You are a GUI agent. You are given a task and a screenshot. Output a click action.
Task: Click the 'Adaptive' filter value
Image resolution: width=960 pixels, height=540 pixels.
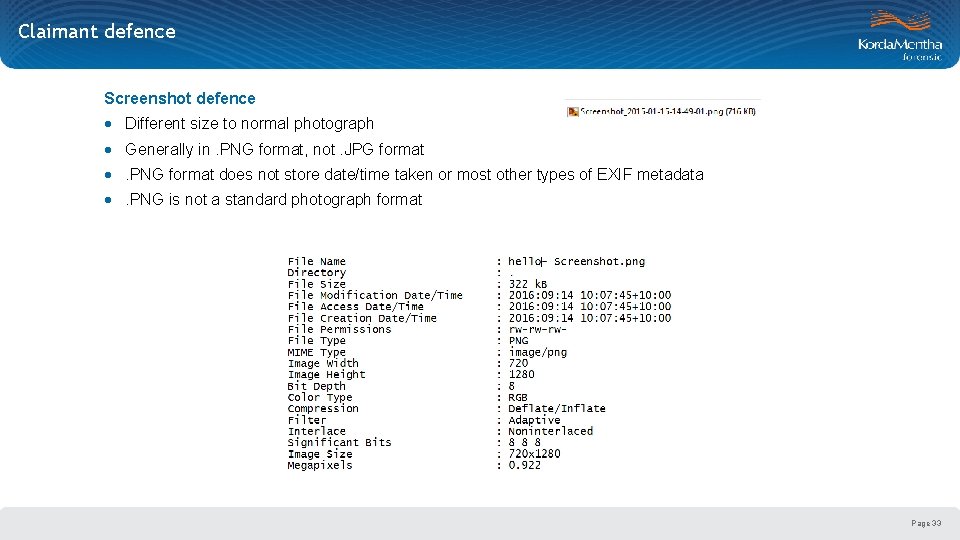[534, 420]
